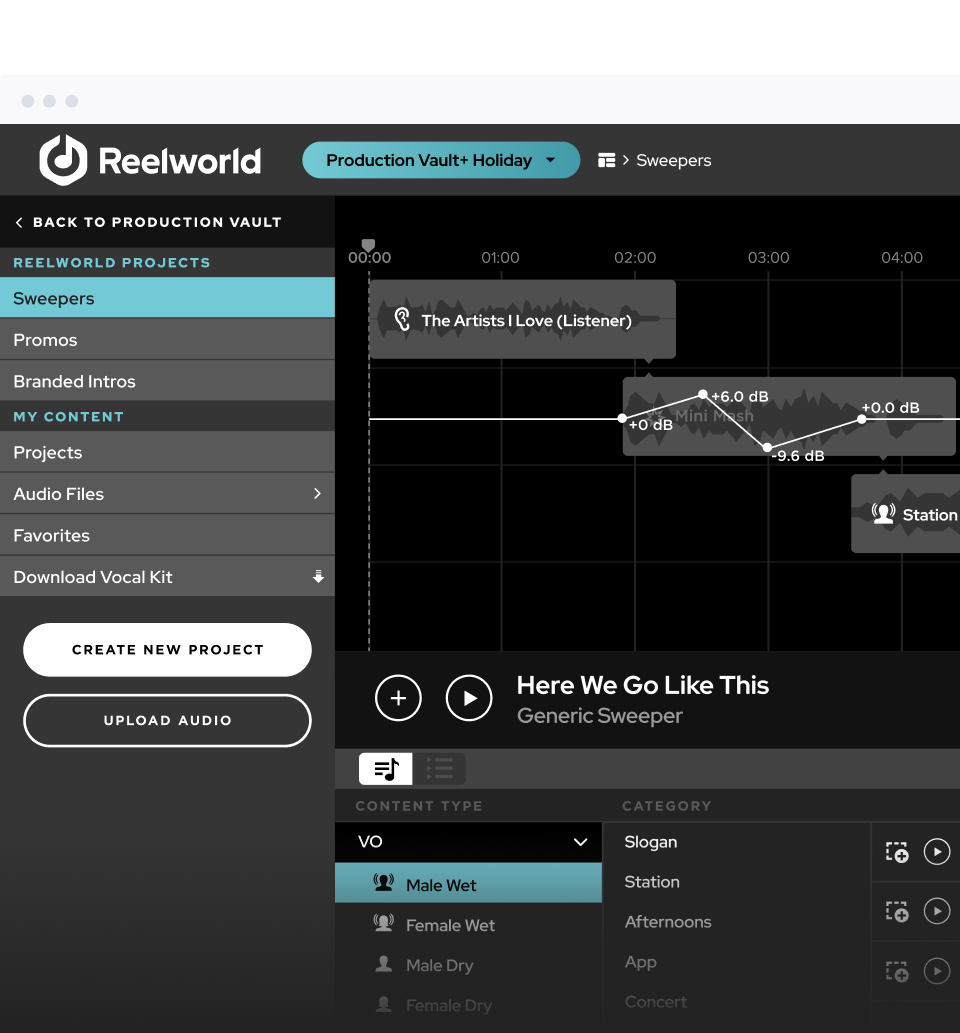Viewport: 960px width, 1033px height.
Task: Choose the Afternoons category
Action: click(667, 922)
